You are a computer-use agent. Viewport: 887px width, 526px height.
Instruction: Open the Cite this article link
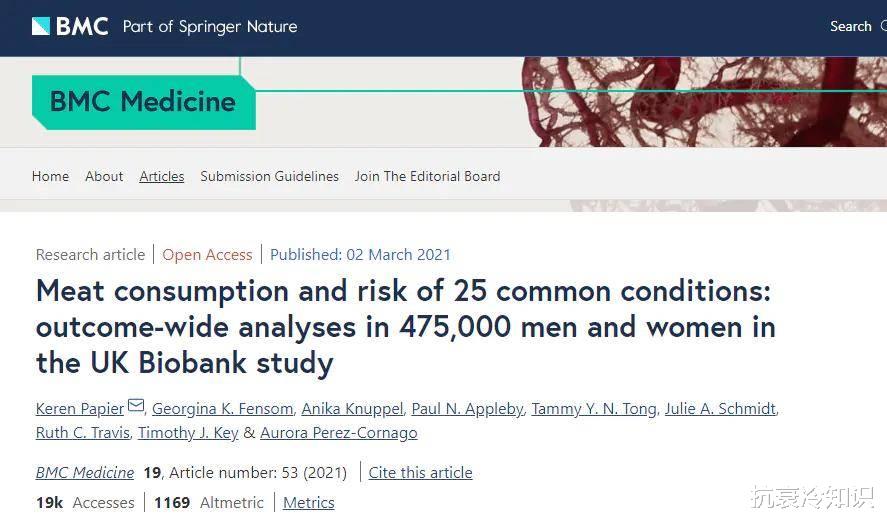coord(420,472)
